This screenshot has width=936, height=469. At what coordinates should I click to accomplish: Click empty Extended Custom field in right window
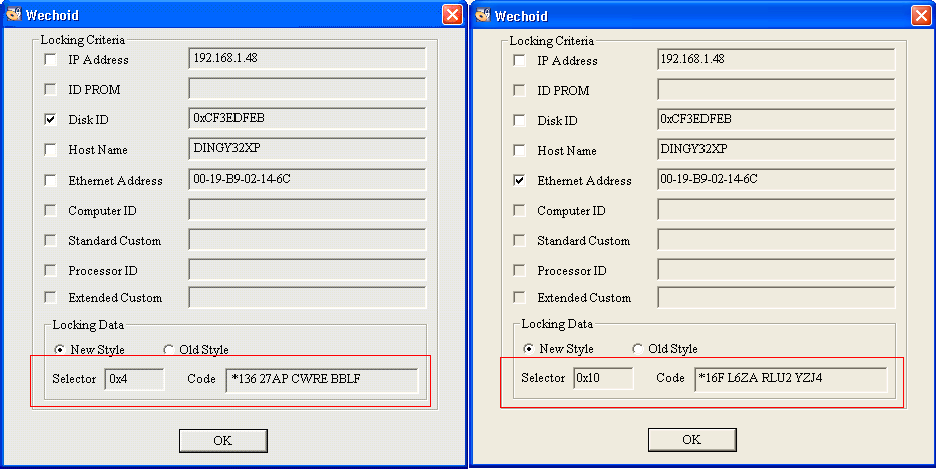[x=776, y=297]
